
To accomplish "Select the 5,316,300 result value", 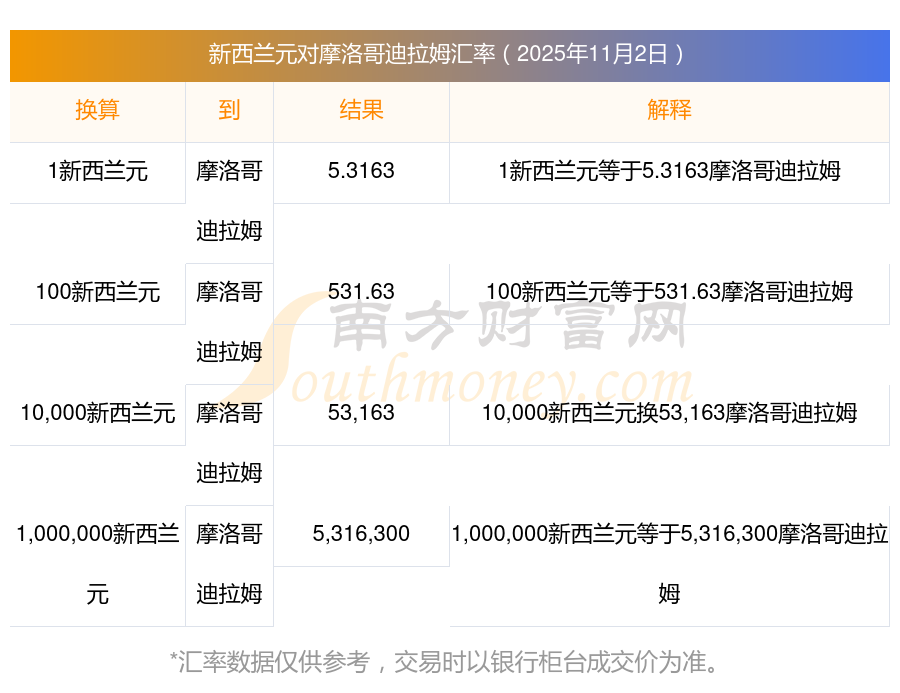I will coord(361,534).
